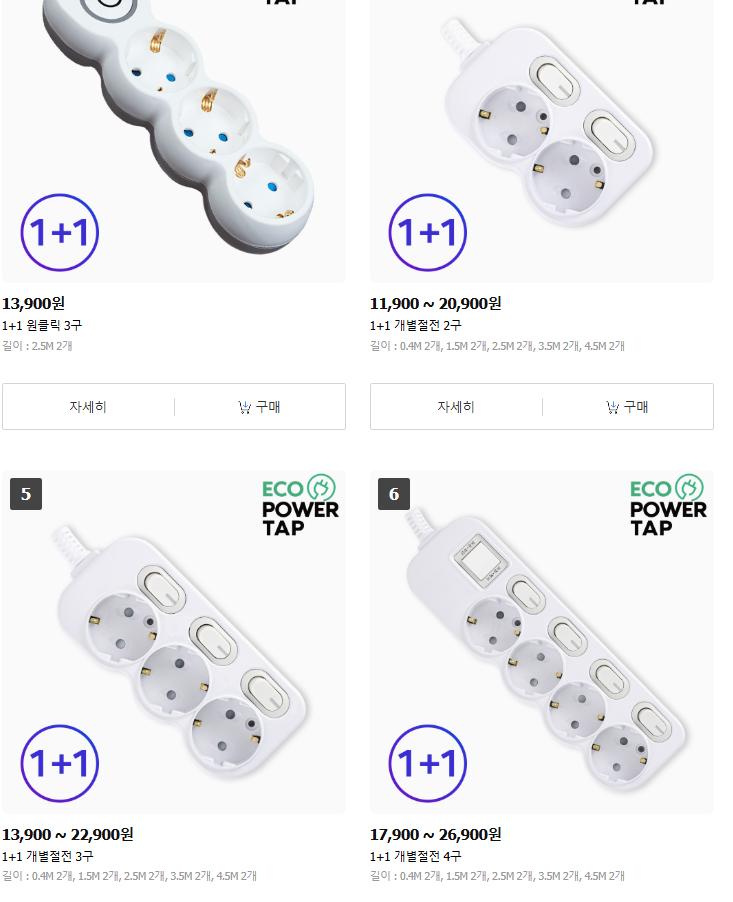This screenshot has height=902, width=733.
Task: Click 구매 button for 원클릭 3구
Action: tap(260, 407)
